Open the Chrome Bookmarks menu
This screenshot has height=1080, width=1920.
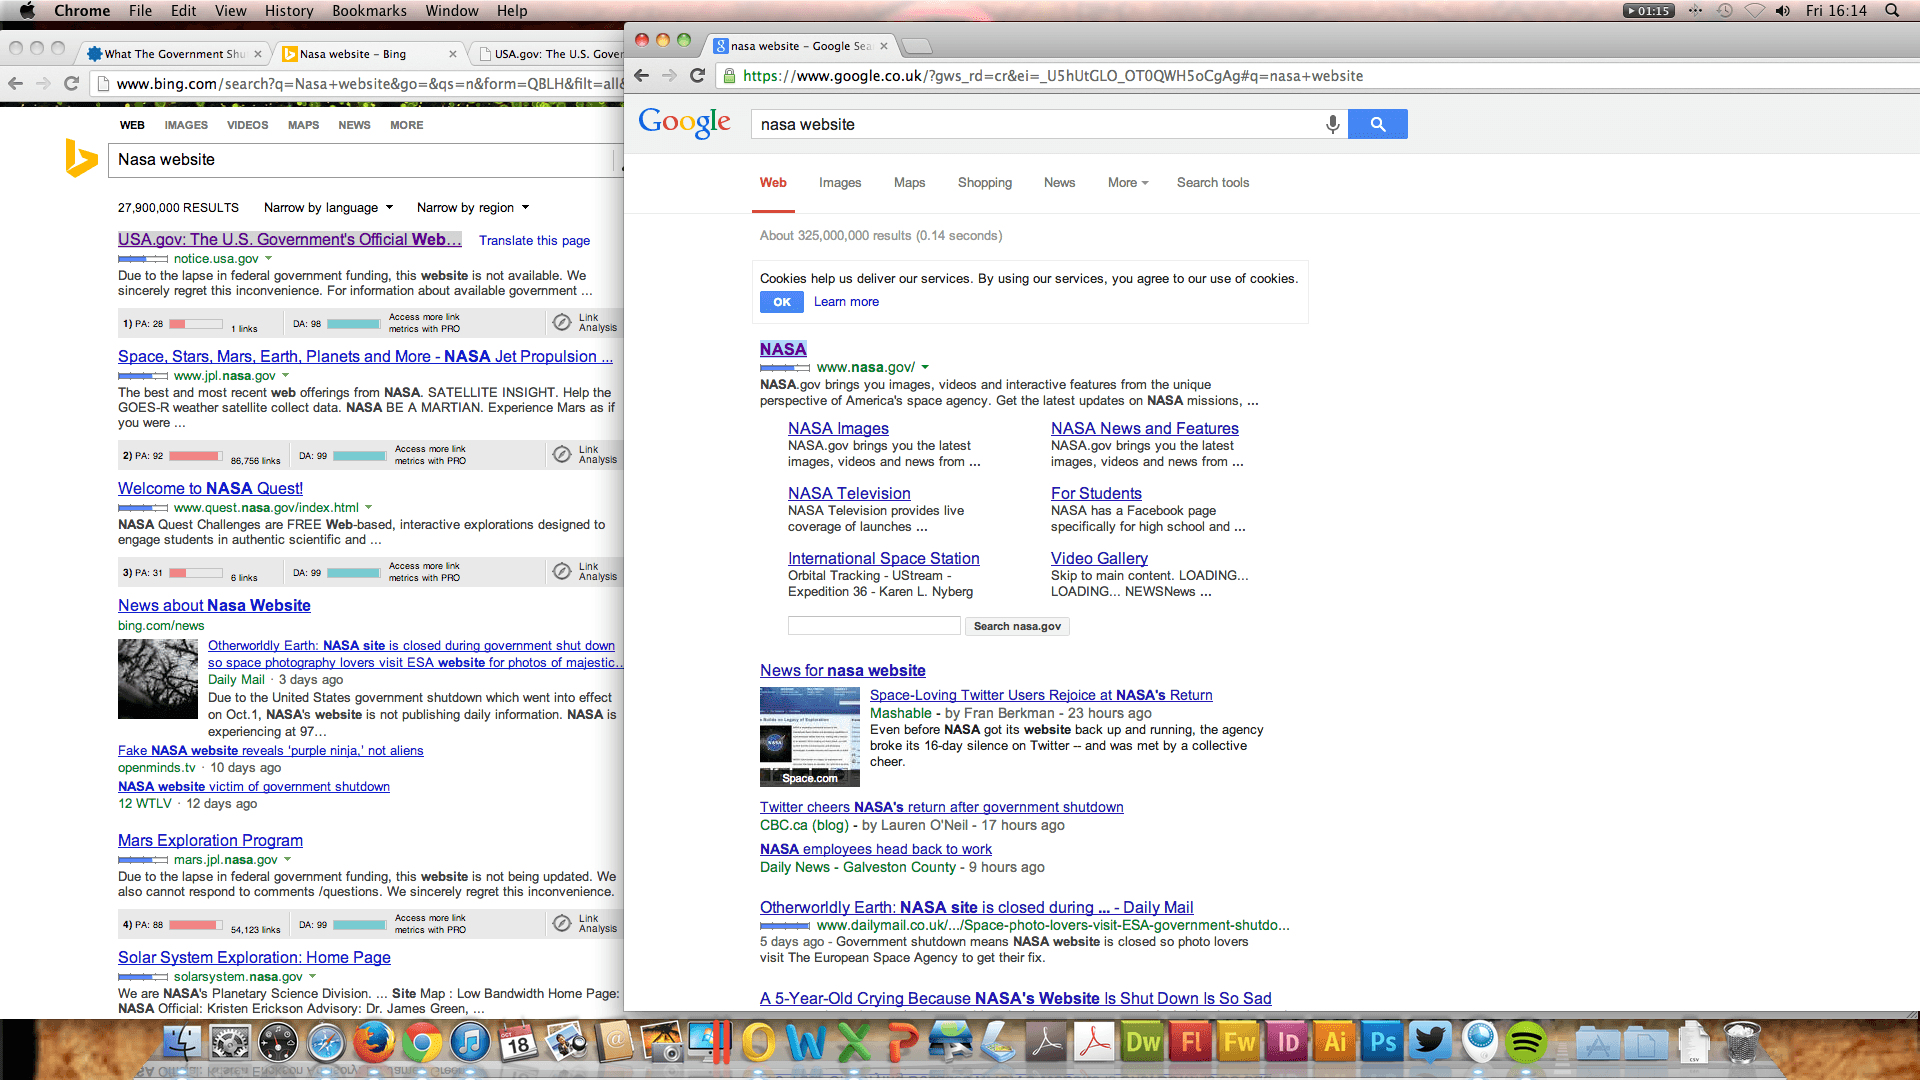(x=369, y=11)
